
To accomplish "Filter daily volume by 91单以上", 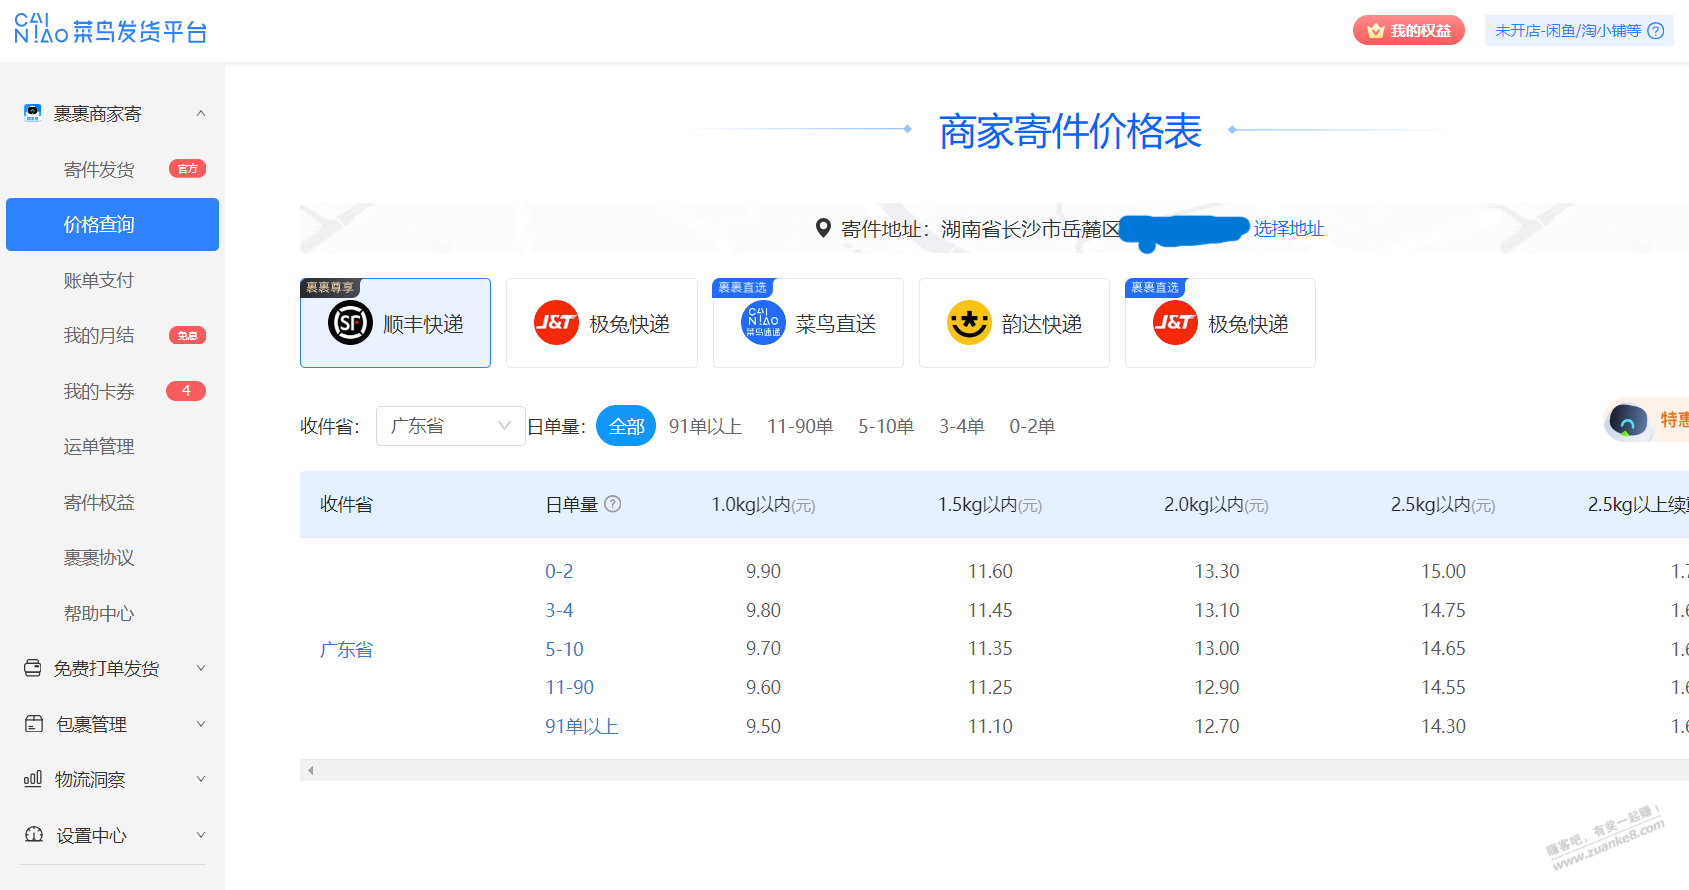I will click(705, 426).
